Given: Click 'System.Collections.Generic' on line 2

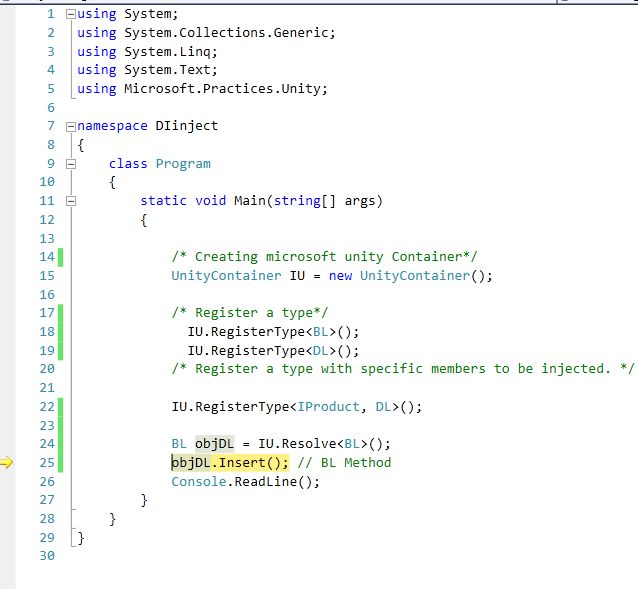Looking at the screenshot, I should (228, 33).
